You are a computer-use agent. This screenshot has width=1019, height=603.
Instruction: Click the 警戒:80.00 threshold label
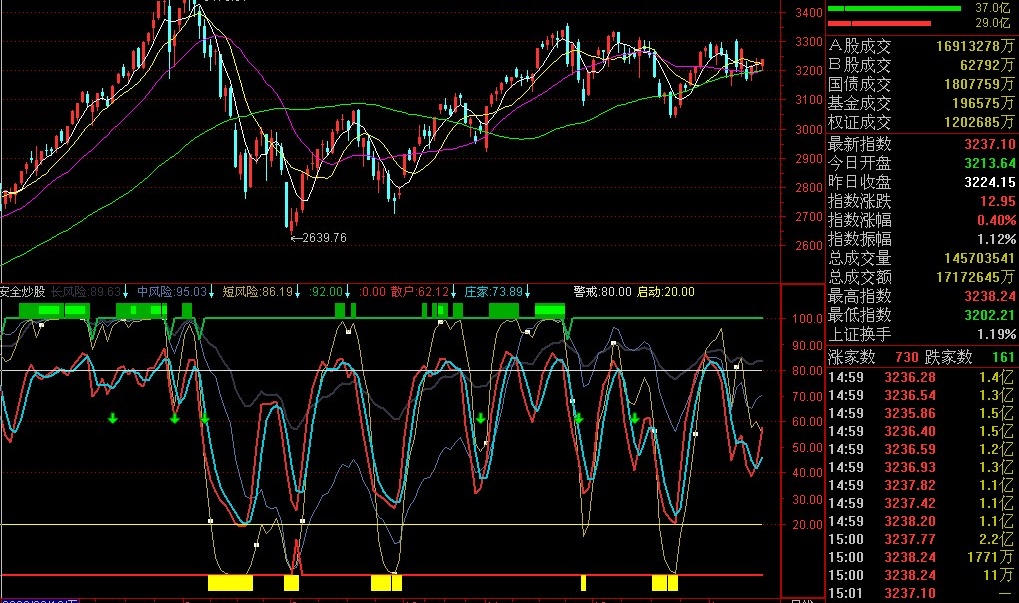(x=602, y=292)
